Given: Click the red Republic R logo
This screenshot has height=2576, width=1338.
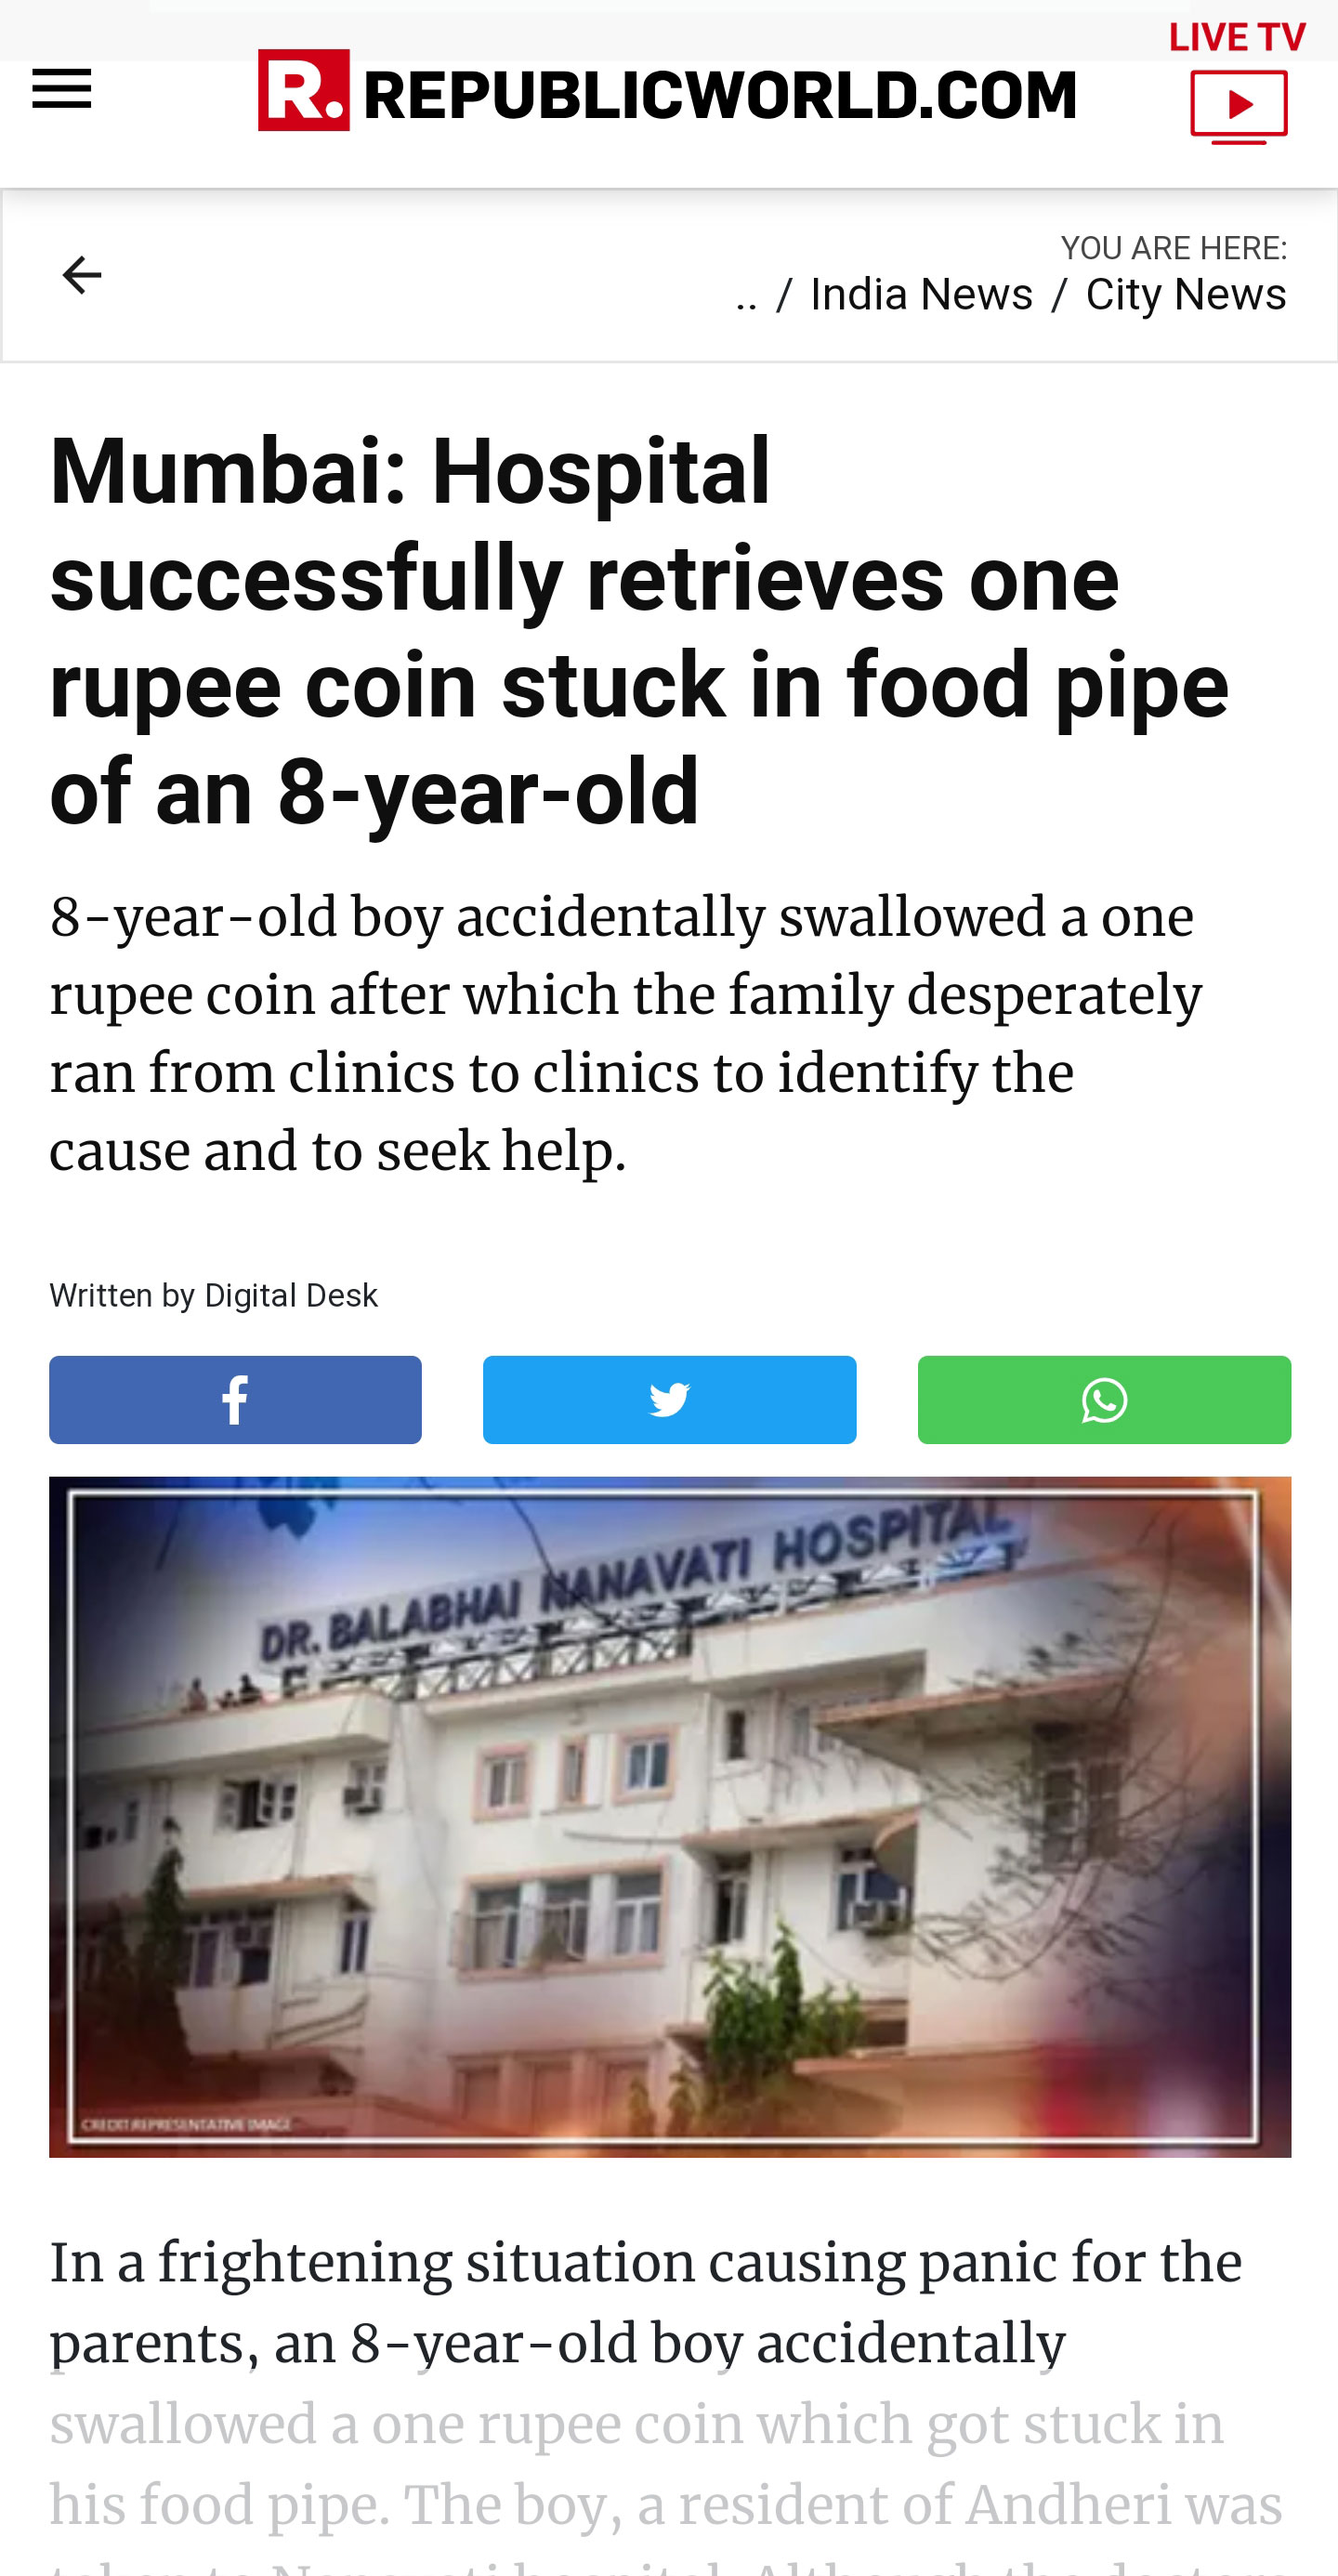Looking at the screenshot, I should pos(304,90).
